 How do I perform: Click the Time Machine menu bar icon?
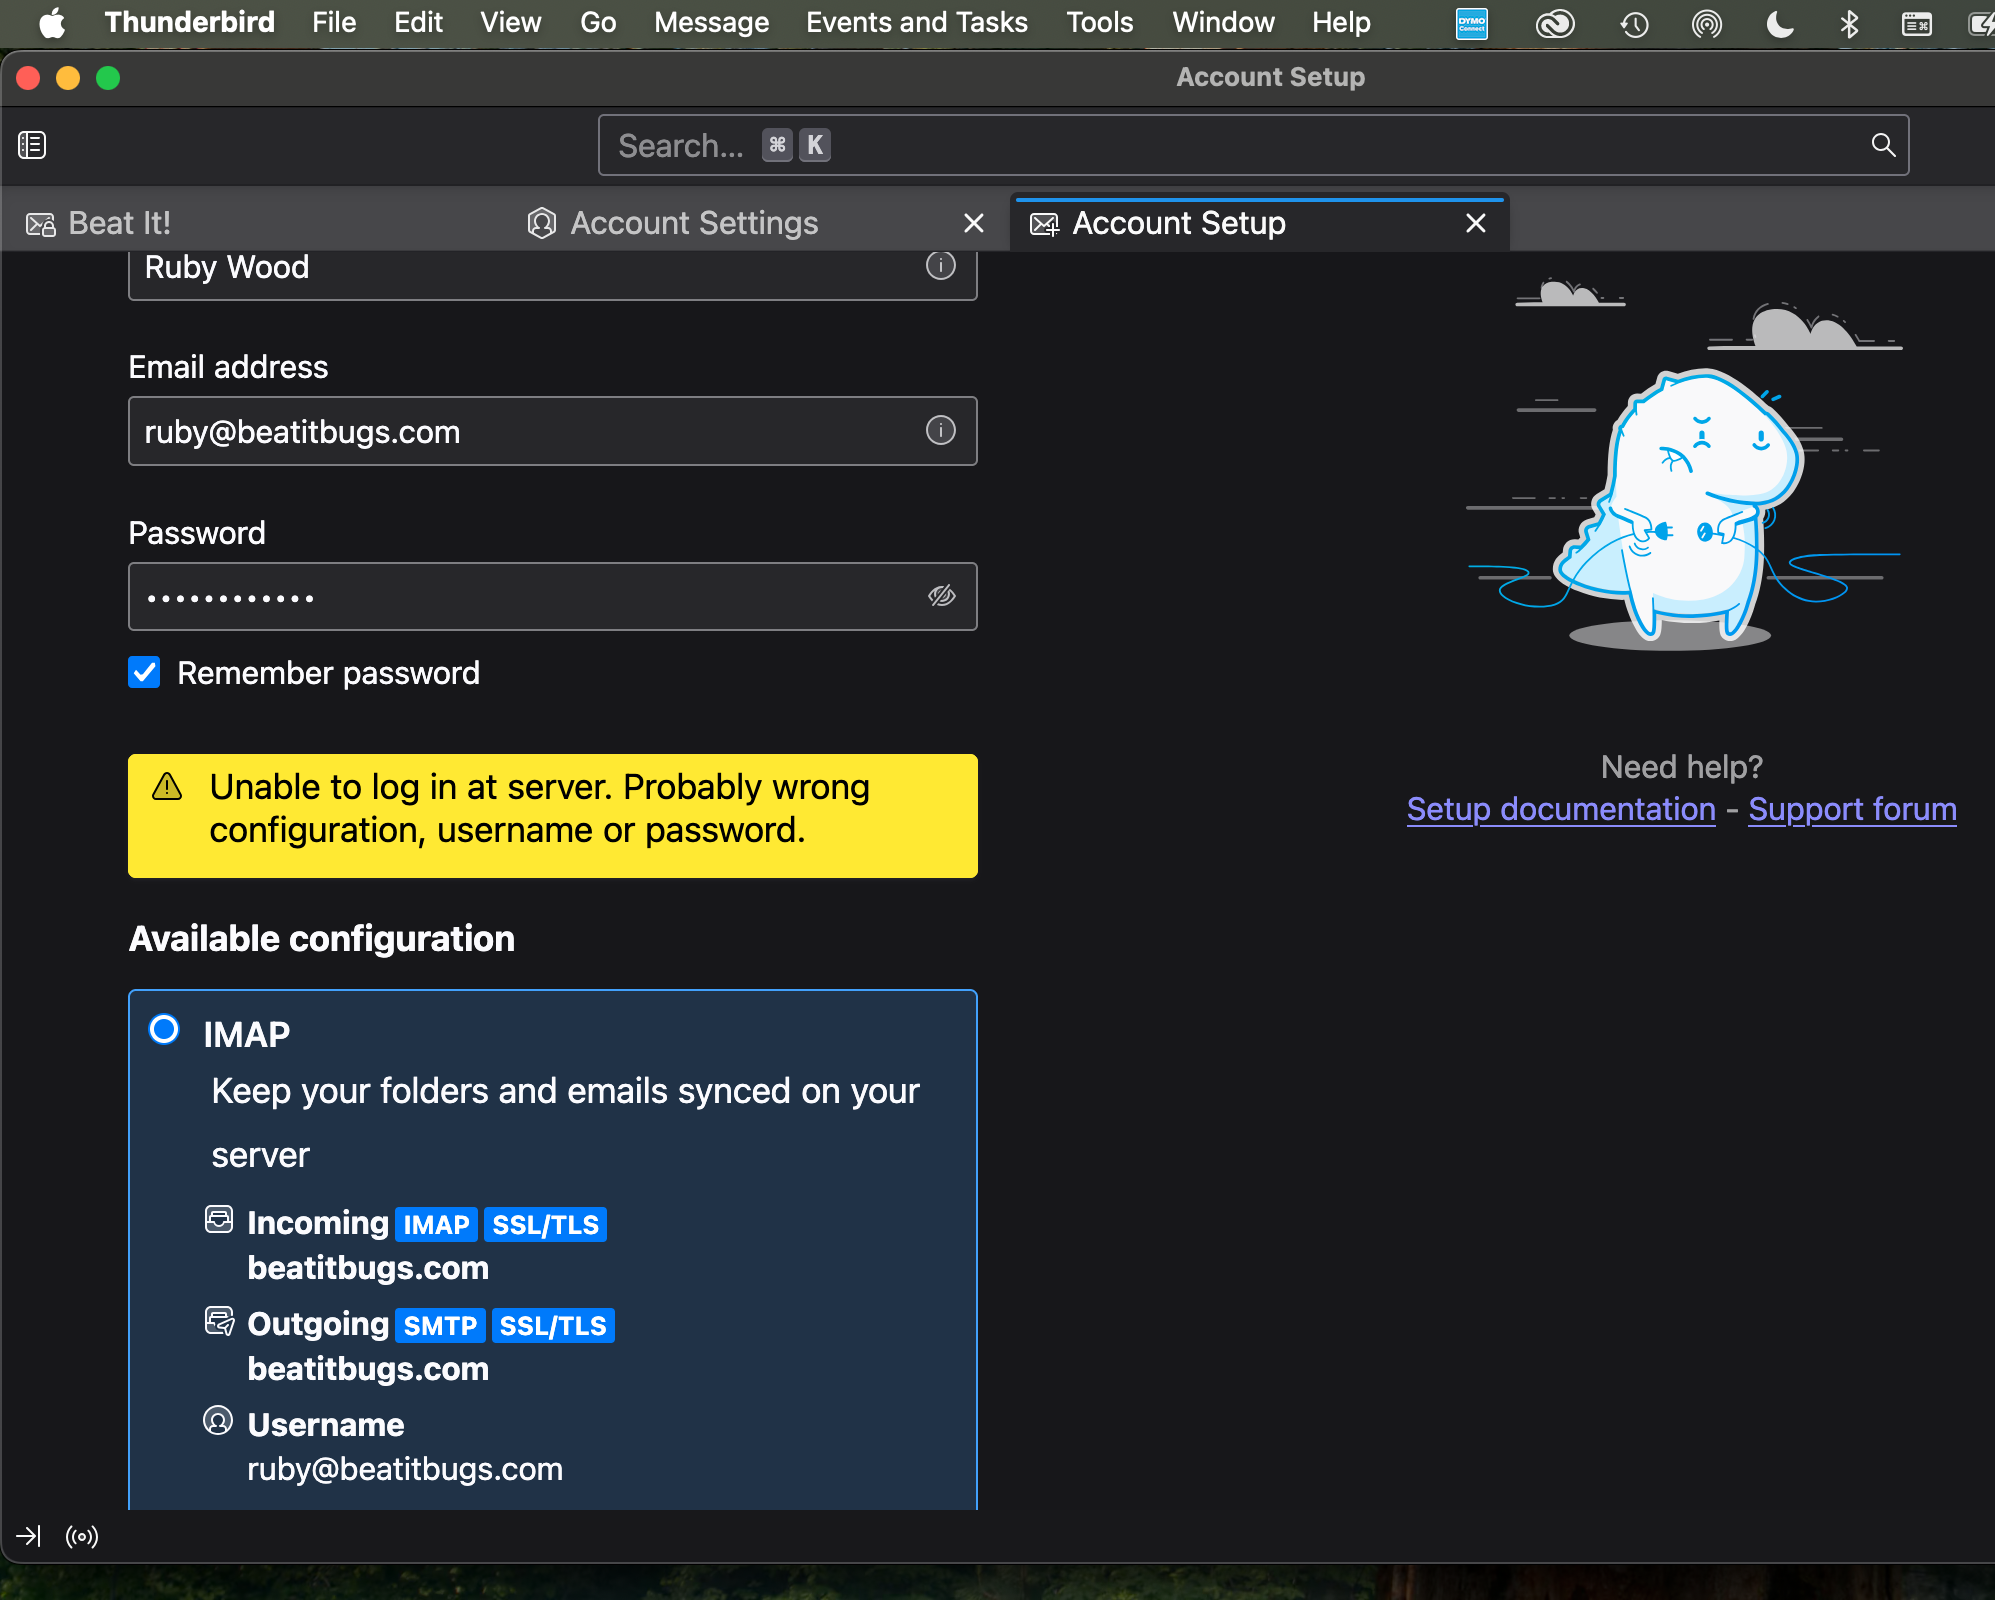(x=1634, y=23)
